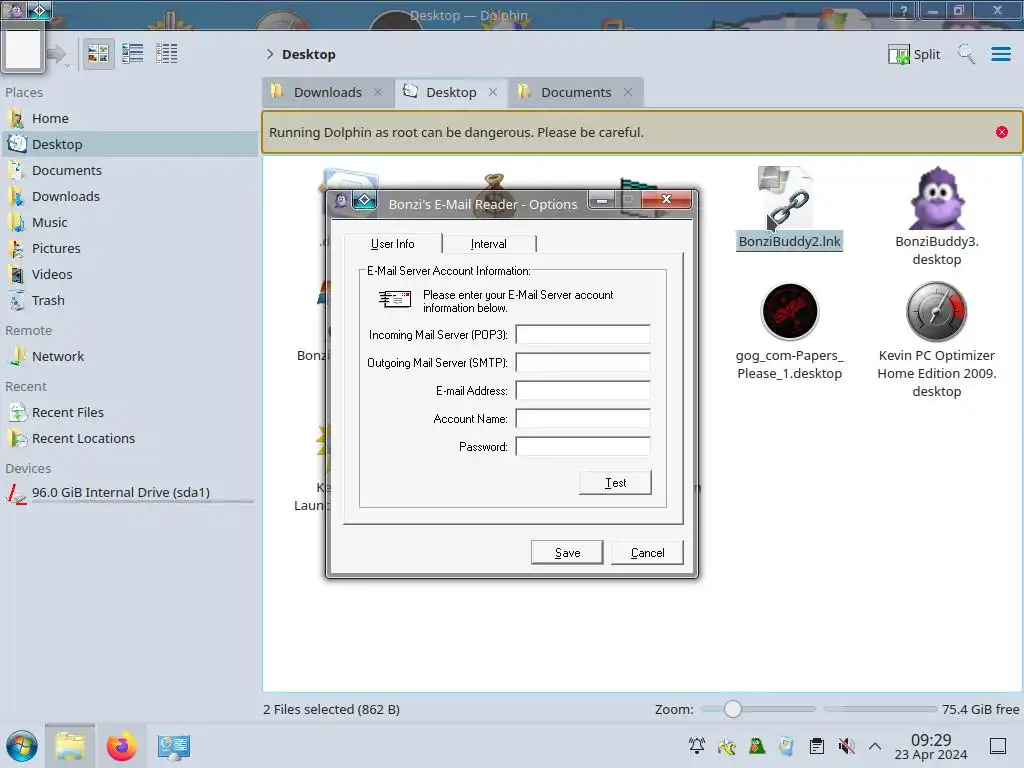Open the search magnifier in Dolphin
1024x768 pixels.
click(966, 54)
